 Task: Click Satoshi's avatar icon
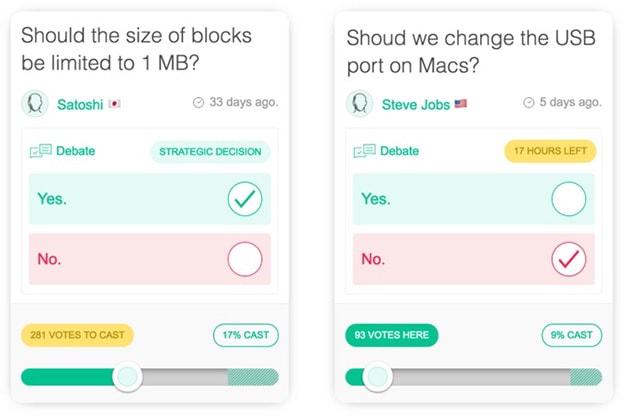click(x=35, y=104)
